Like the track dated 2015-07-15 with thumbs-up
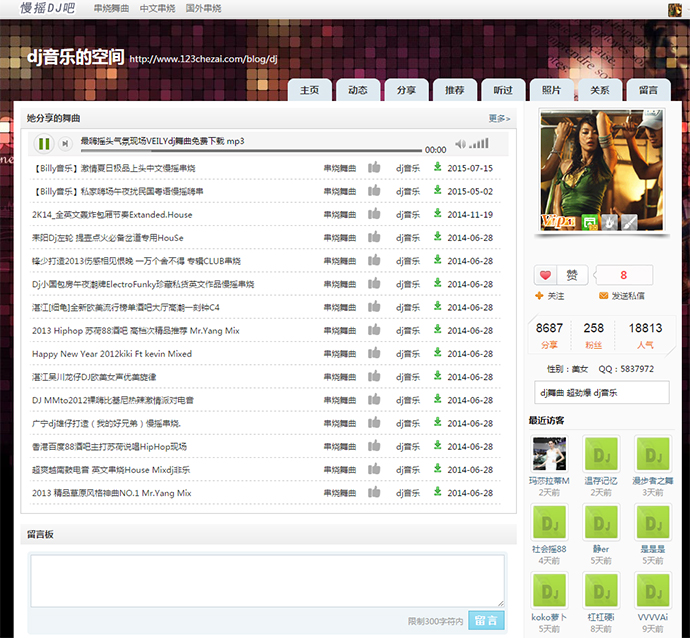This screenshot has height=638, width=690. point(374,168)
